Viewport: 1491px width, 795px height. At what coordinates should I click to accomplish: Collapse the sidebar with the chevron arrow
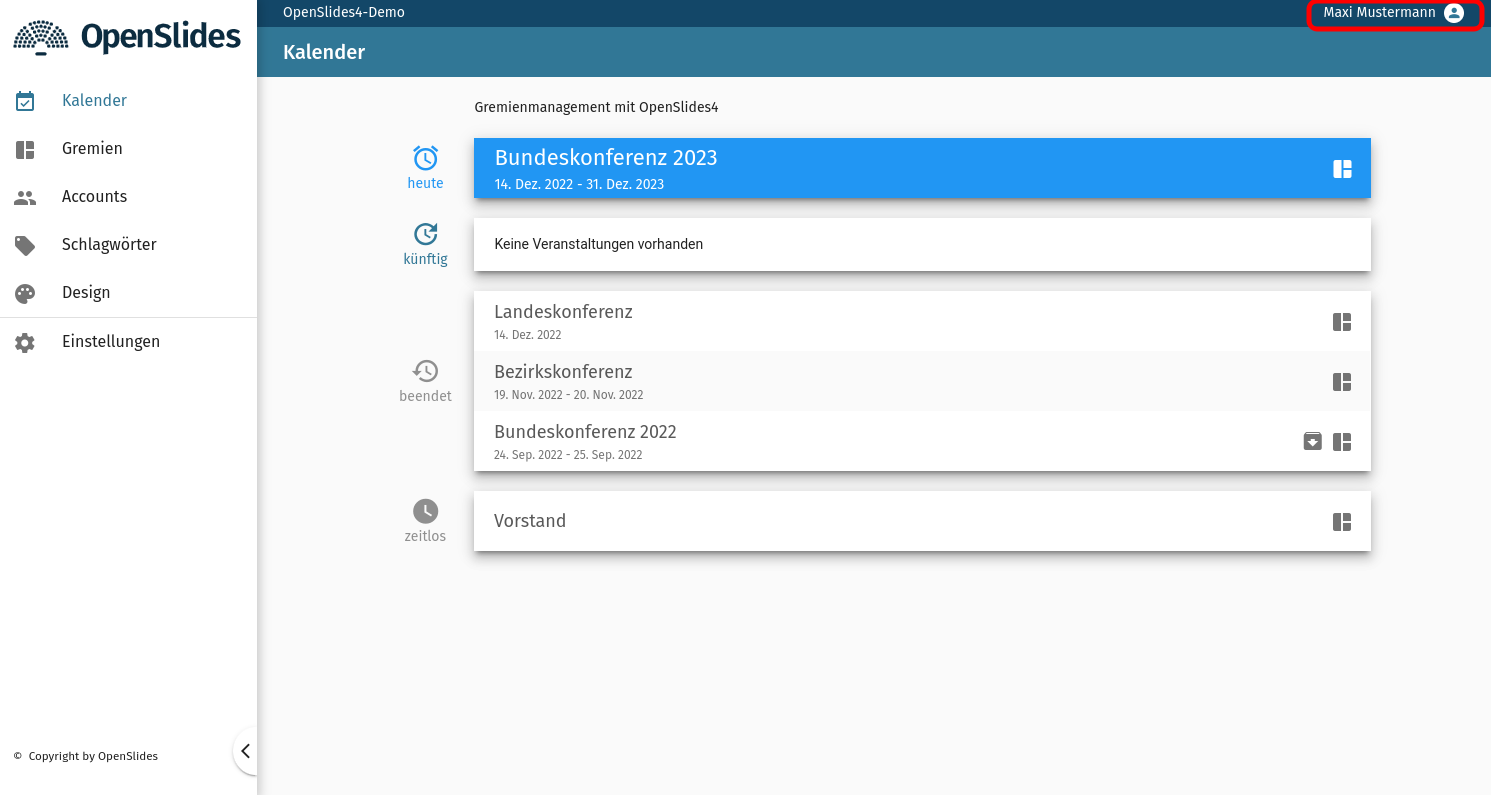pyautogui.click(x=245, y=751)
